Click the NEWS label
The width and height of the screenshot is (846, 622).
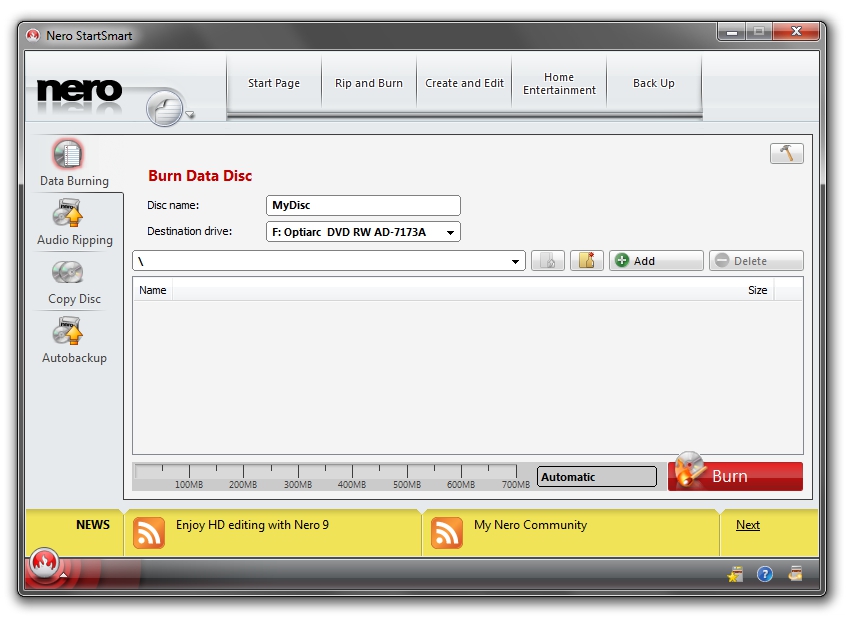pos(93,525)
